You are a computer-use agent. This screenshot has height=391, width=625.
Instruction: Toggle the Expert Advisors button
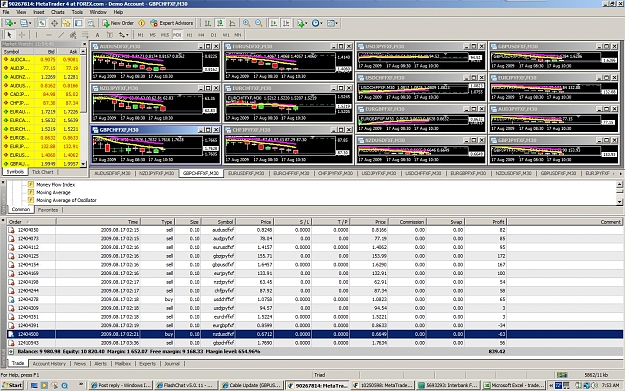tap(171, 23)
